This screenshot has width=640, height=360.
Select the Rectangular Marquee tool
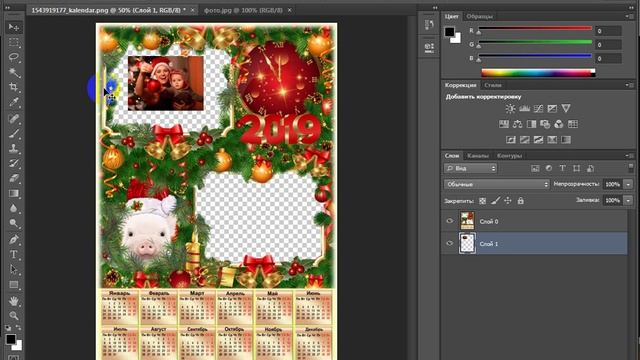tap(14, 42)
